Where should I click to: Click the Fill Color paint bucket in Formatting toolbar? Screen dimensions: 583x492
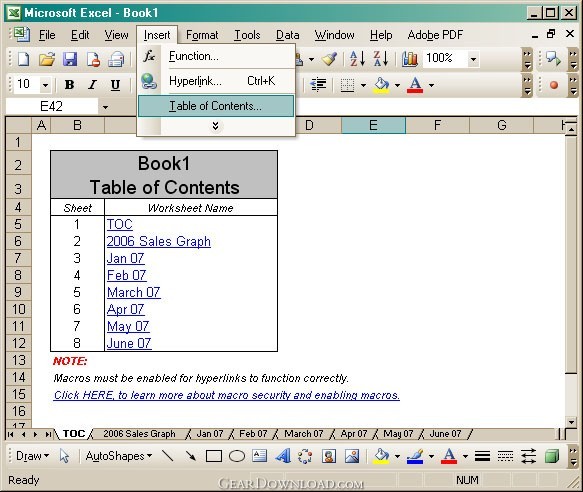(381, 85)
